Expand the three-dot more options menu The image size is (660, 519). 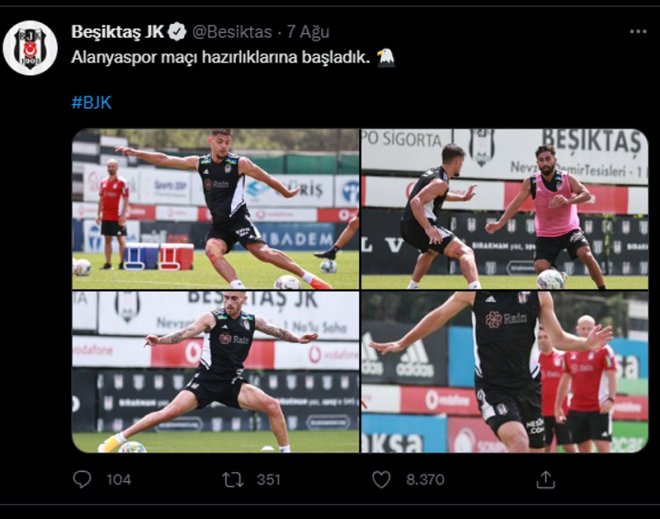pyautogui.click(x=638, y=32)
